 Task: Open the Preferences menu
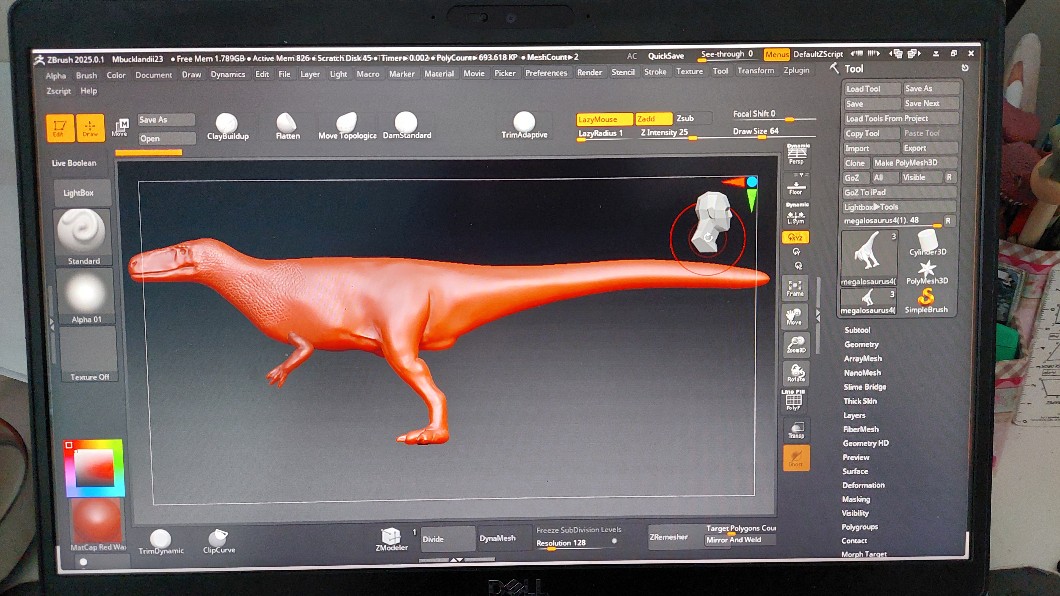pos(546,73)
